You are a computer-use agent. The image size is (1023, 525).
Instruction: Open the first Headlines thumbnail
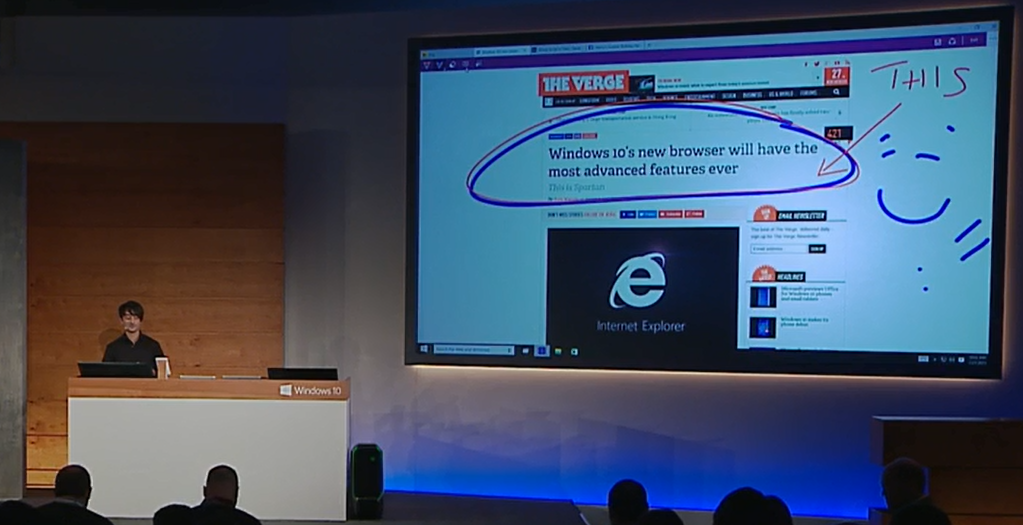763,297
